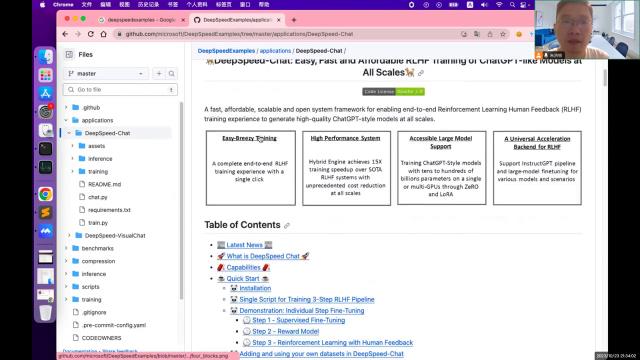Open CODEOWNERS in file tree
This screenshot has width=640, height=360.
click(101, 338)
